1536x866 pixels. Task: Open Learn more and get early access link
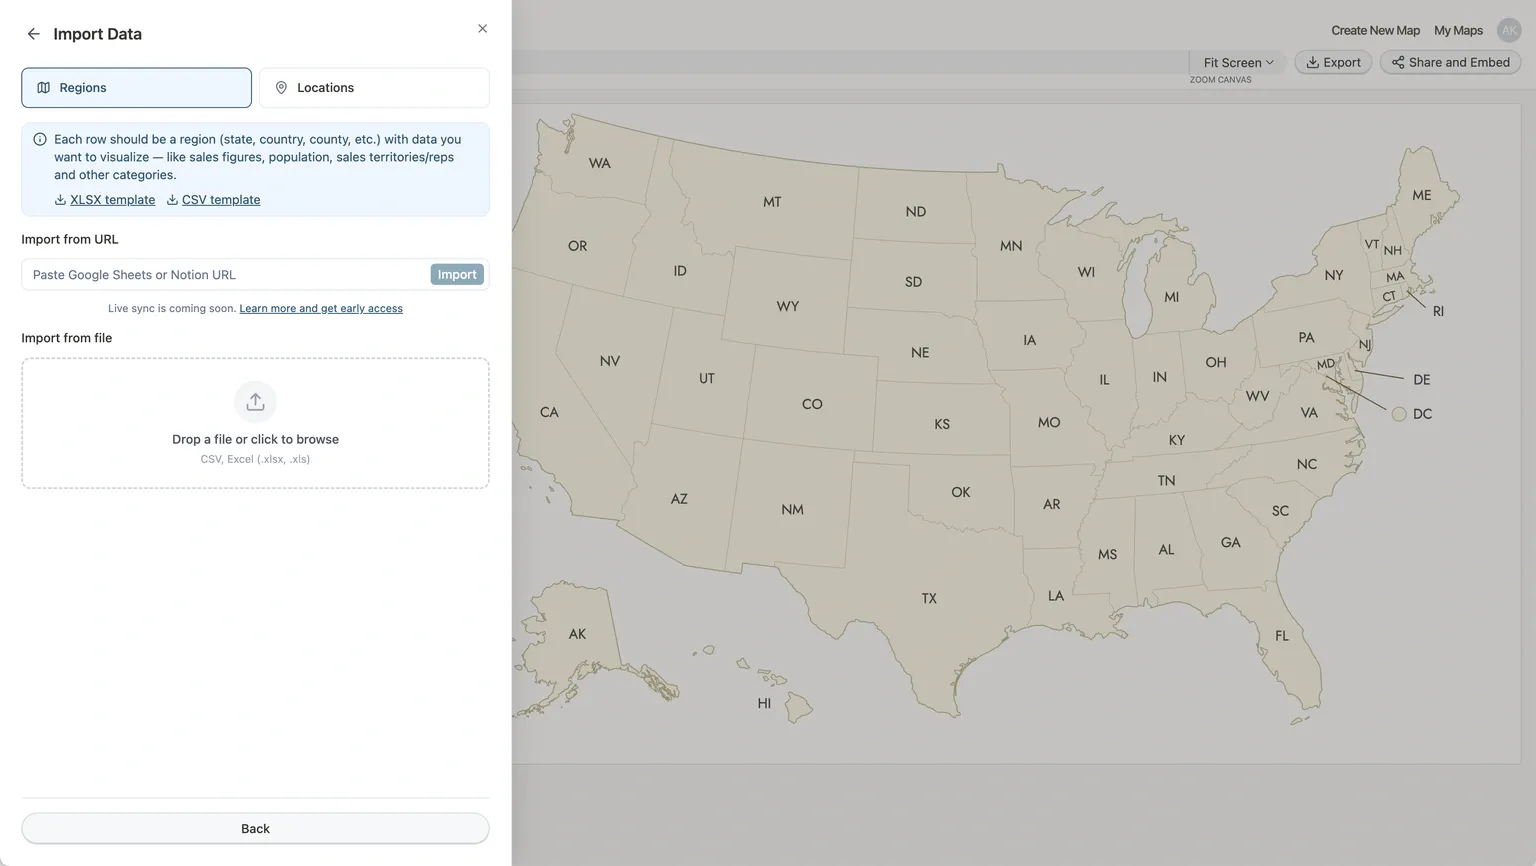coord(321,309)
